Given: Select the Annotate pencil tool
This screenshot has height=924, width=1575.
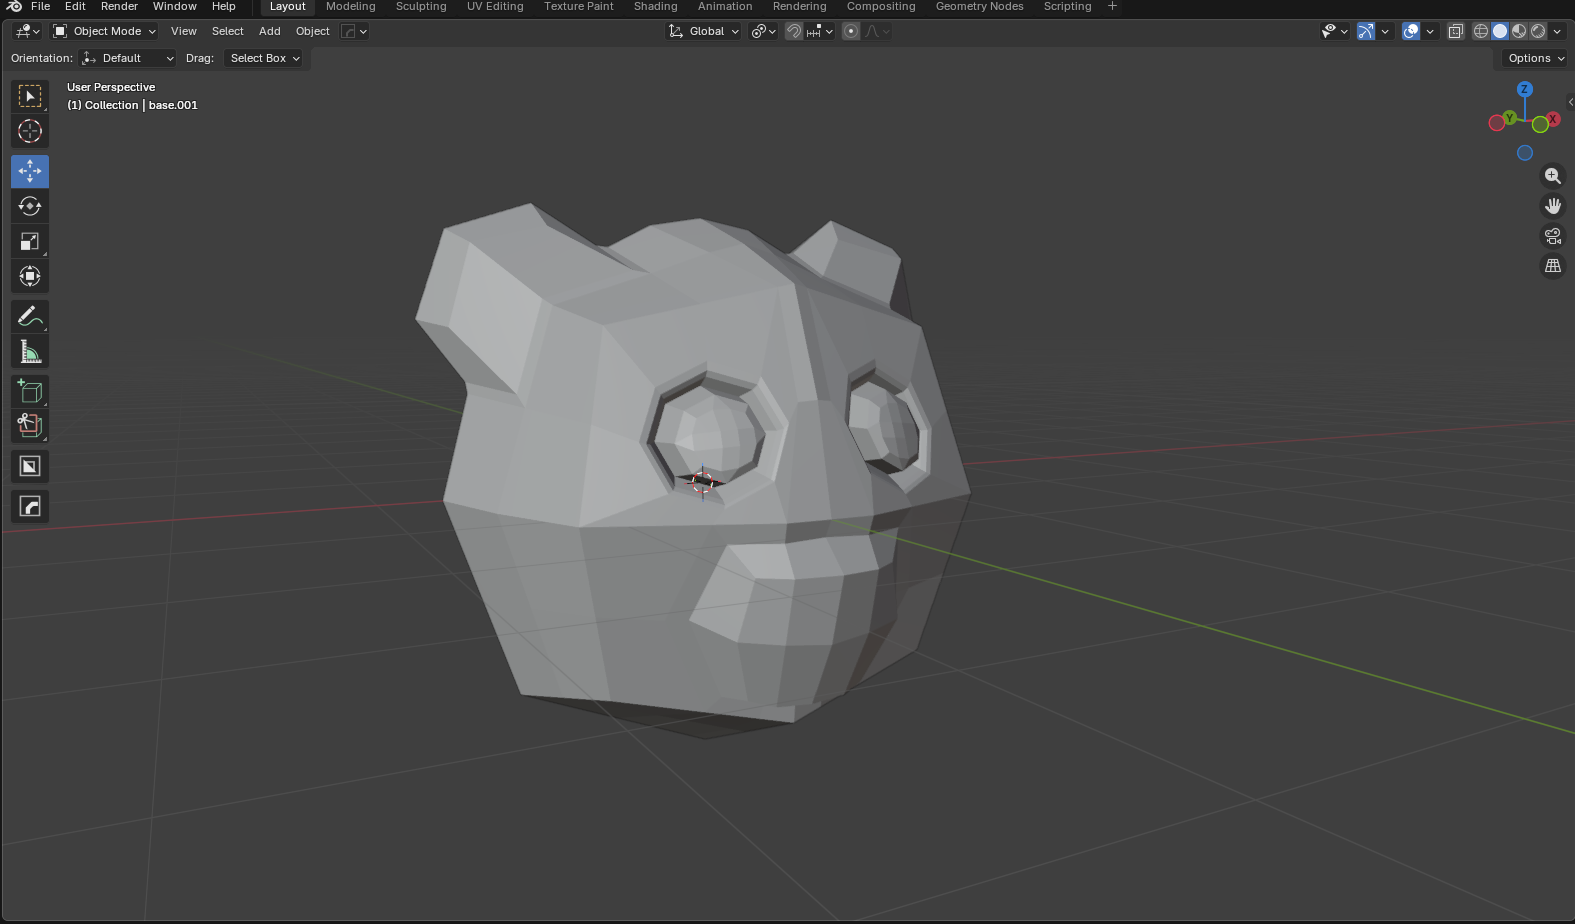Looking at the screenshot, I should click(30, 316).
